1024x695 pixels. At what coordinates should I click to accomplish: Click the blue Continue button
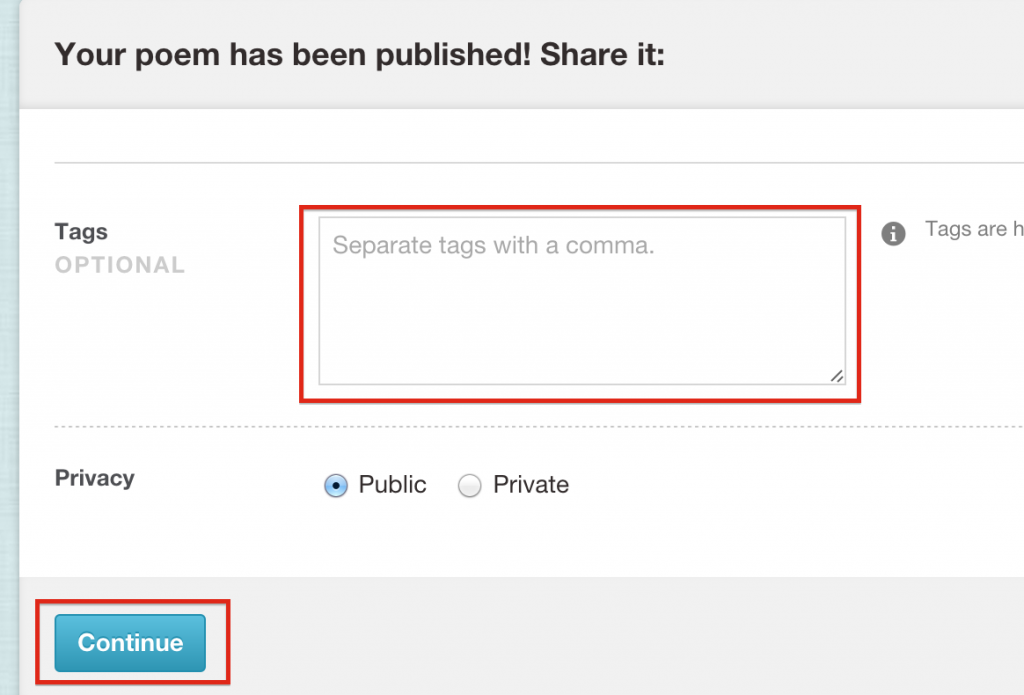(130, 643)
